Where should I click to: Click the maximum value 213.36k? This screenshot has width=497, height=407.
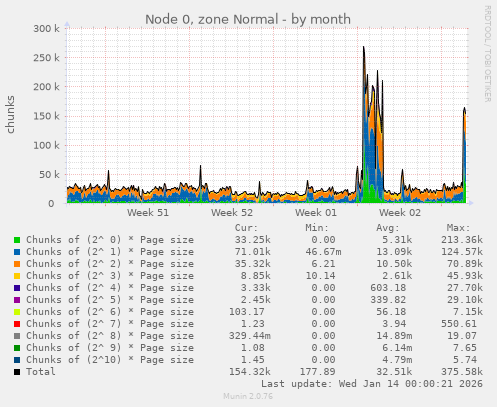click(462, 240)
